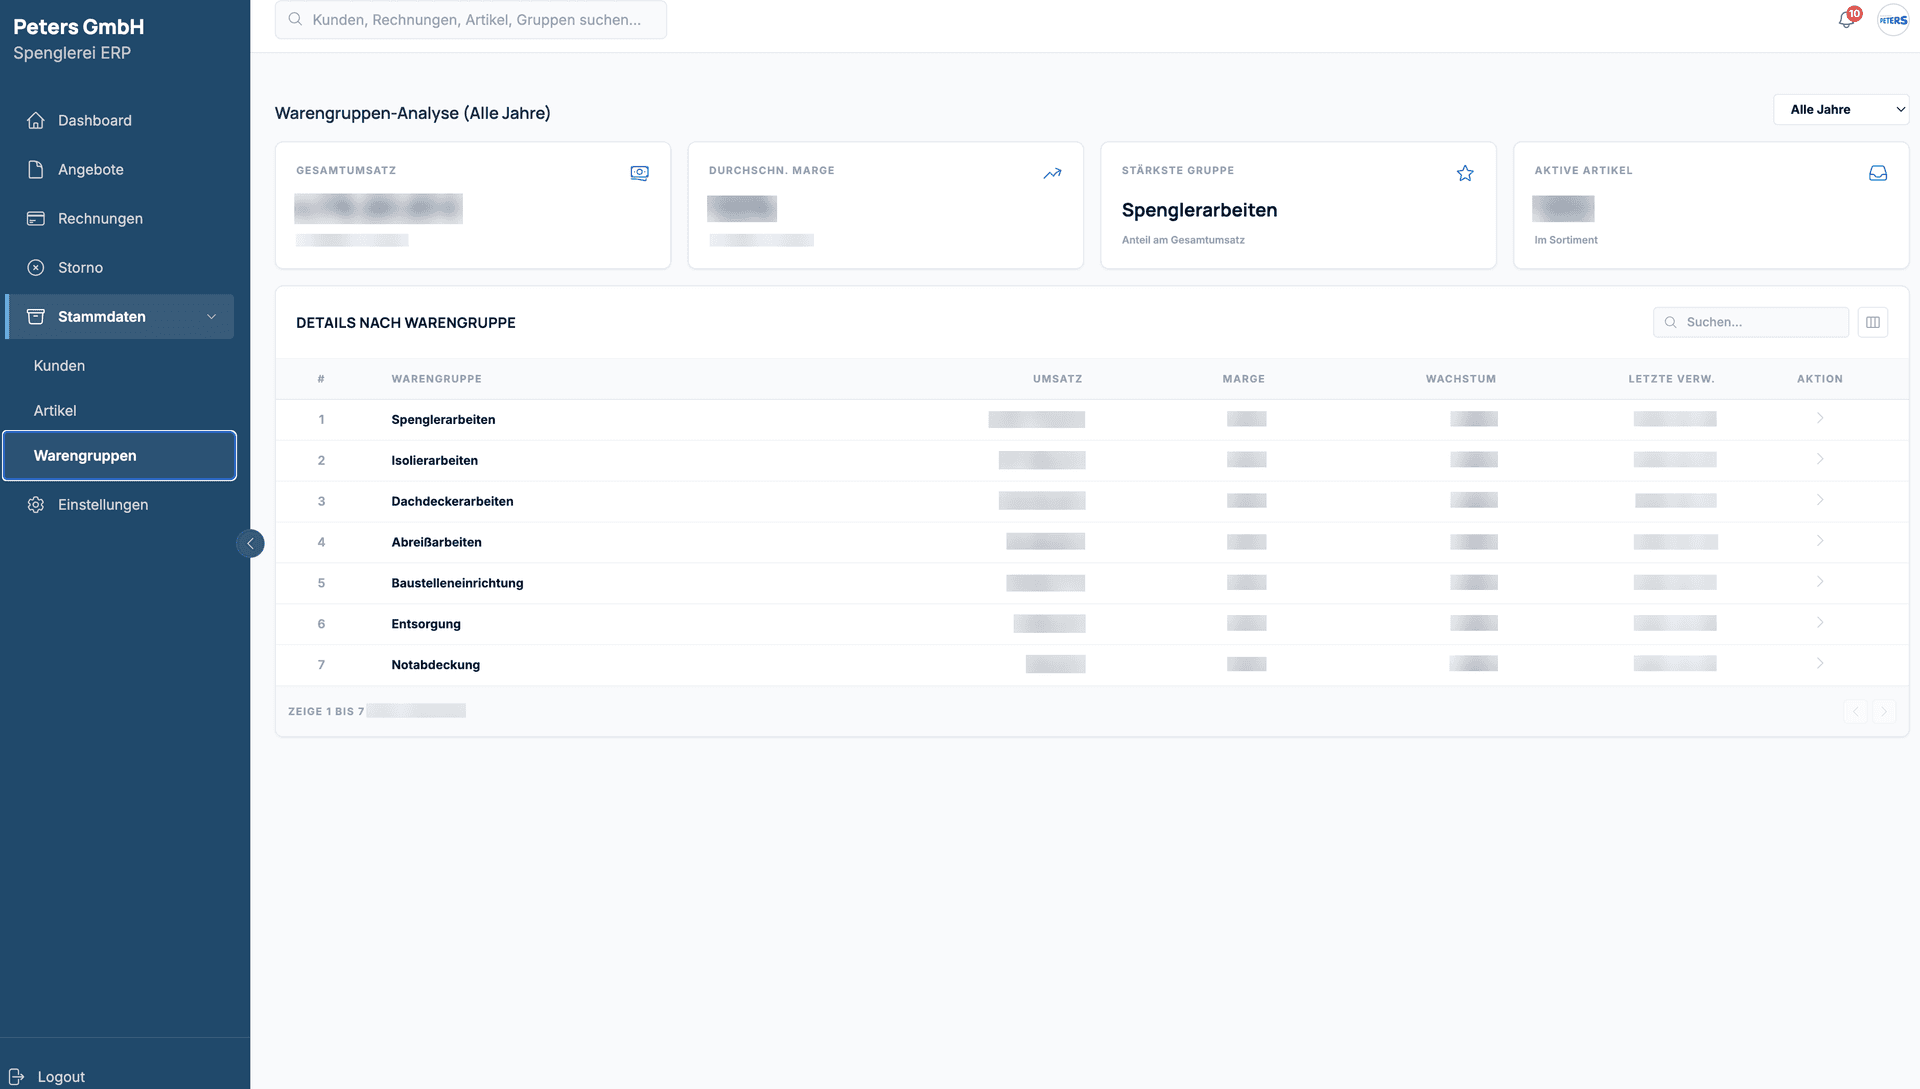Screen dimensions: 1920x1089
Task: Select the Dachdeckerarbeiten row name
Action: click(452, 501)
